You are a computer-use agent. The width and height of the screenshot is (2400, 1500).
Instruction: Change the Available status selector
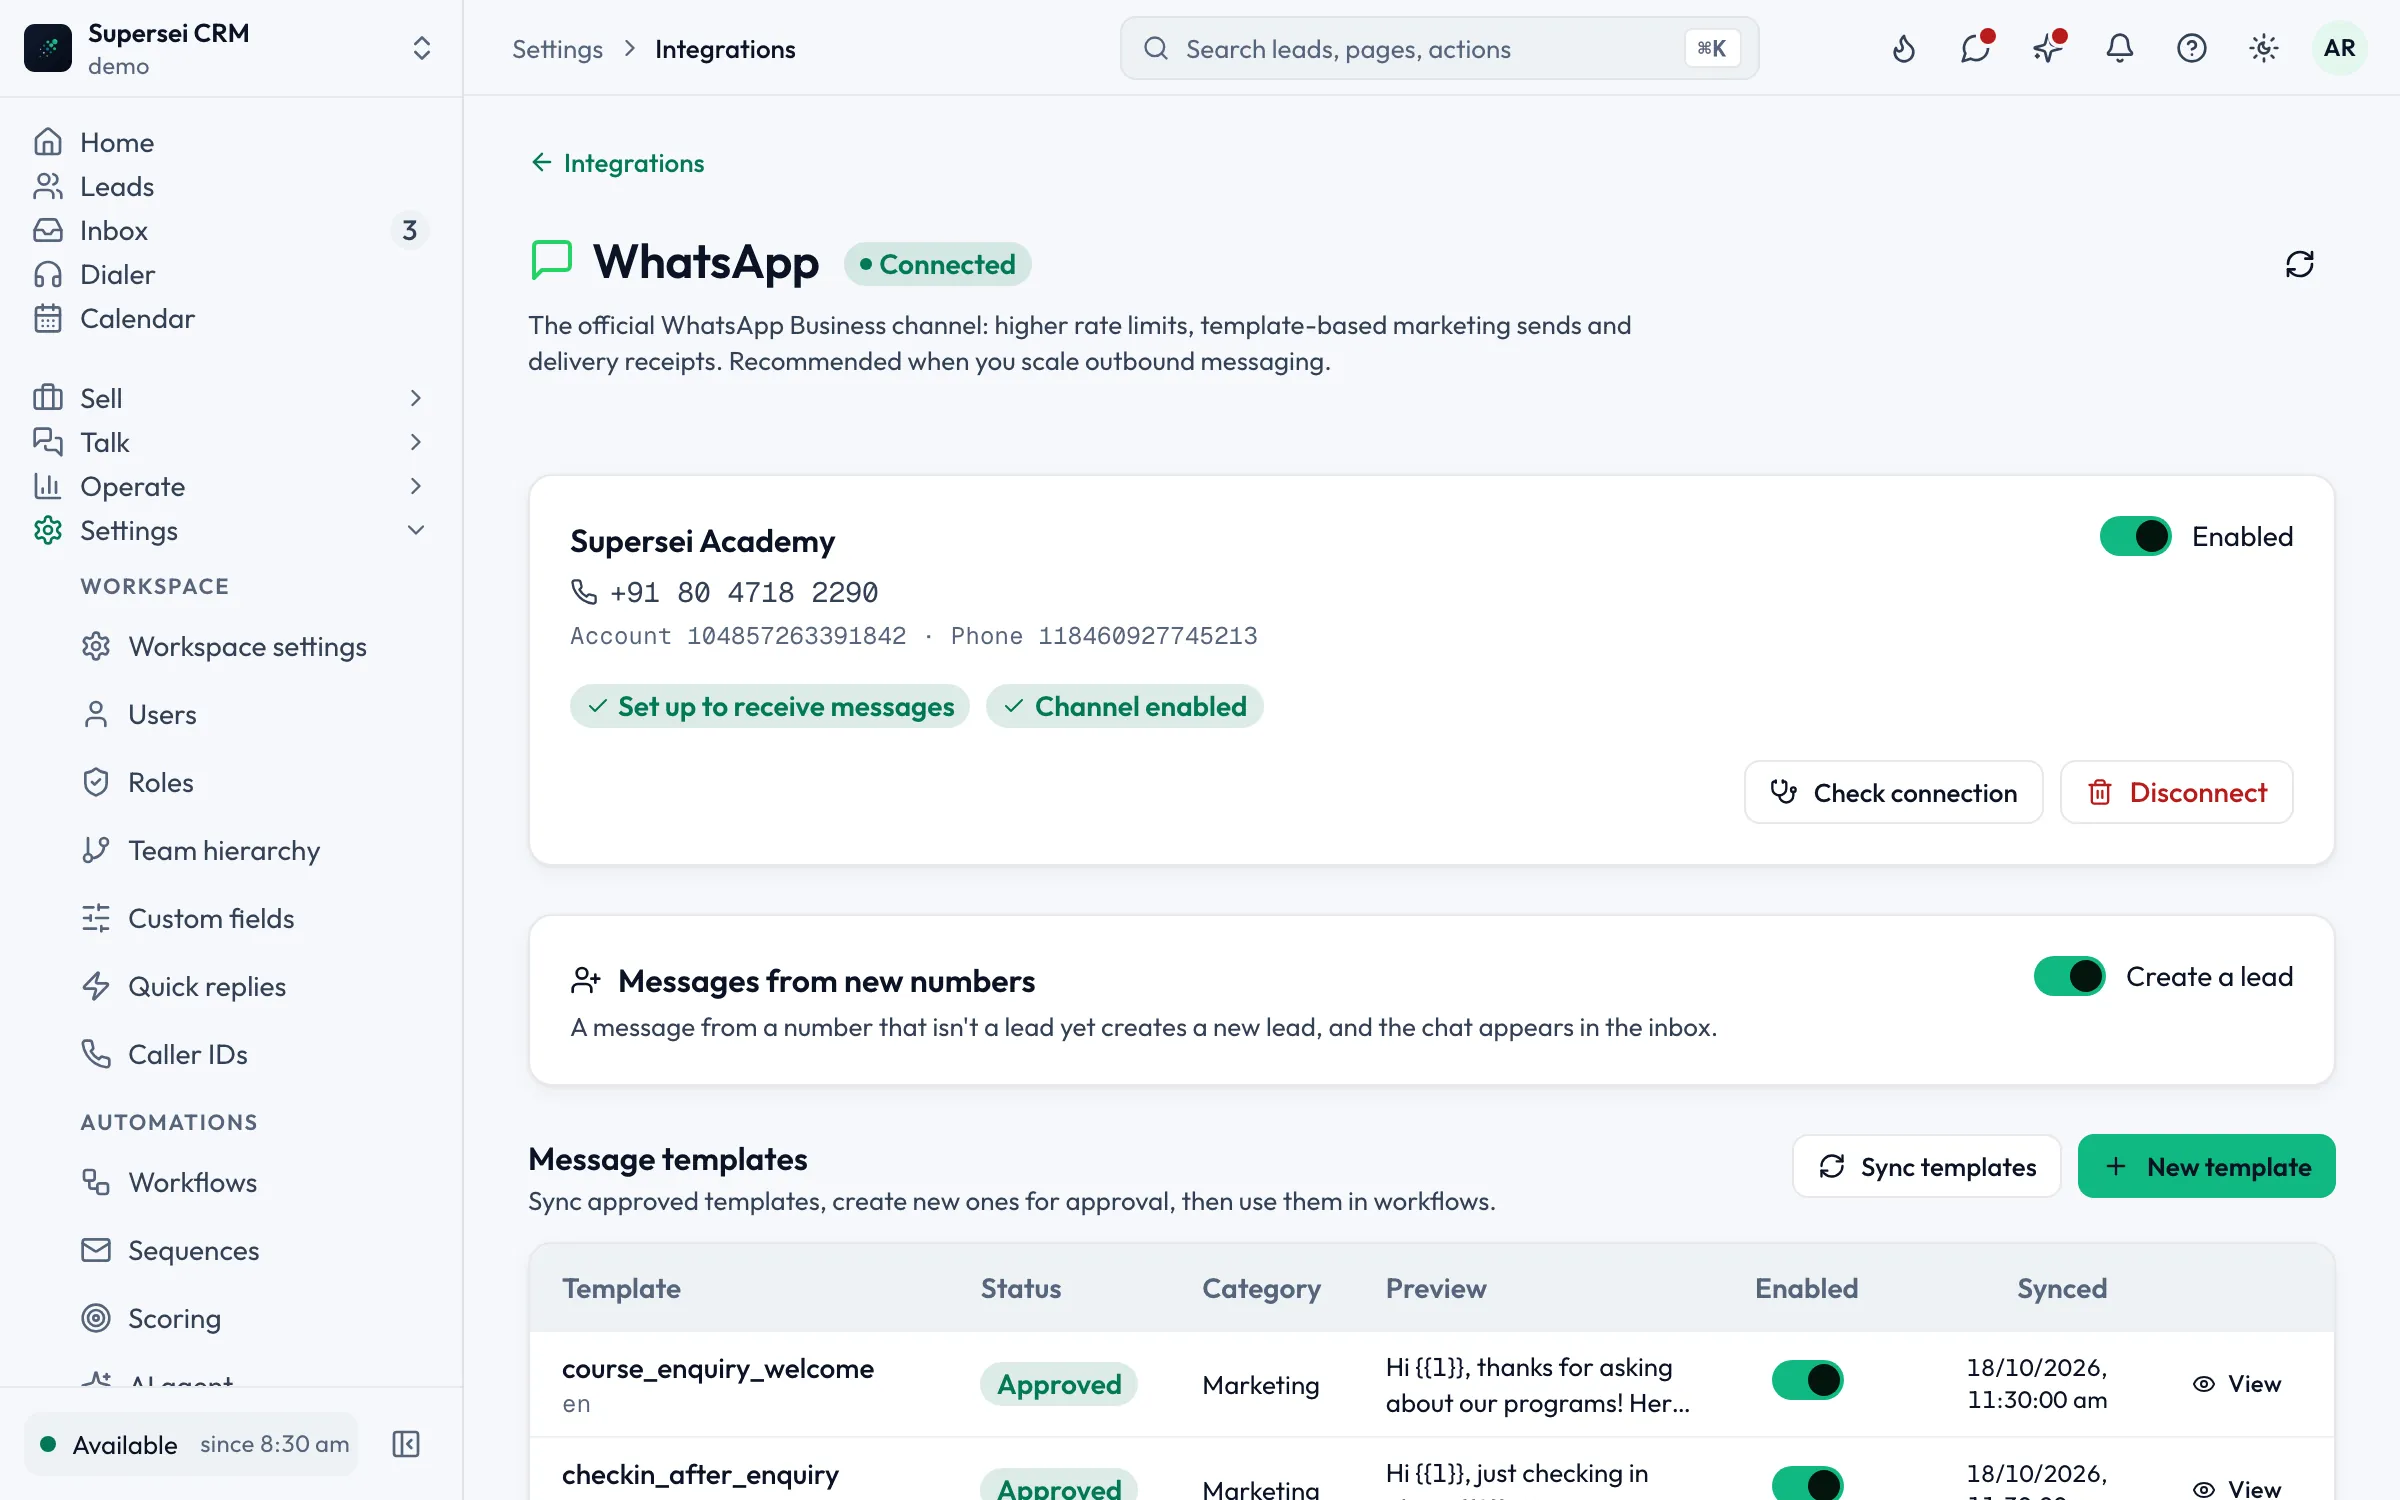click(191, 1444)
